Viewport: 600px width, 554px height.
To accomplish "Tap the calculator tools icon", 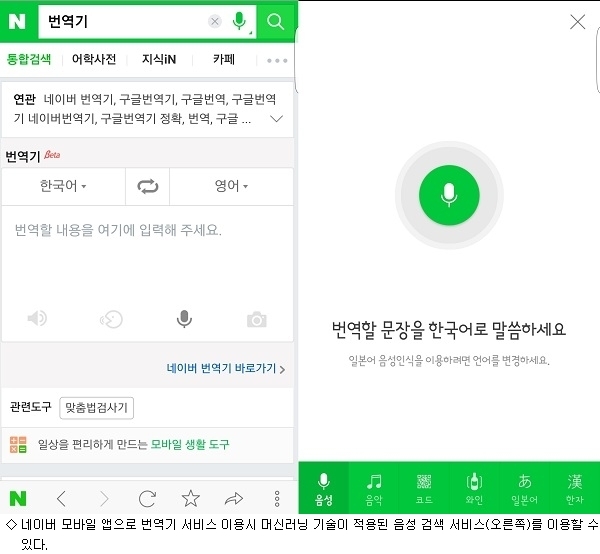I will [18, 444].
